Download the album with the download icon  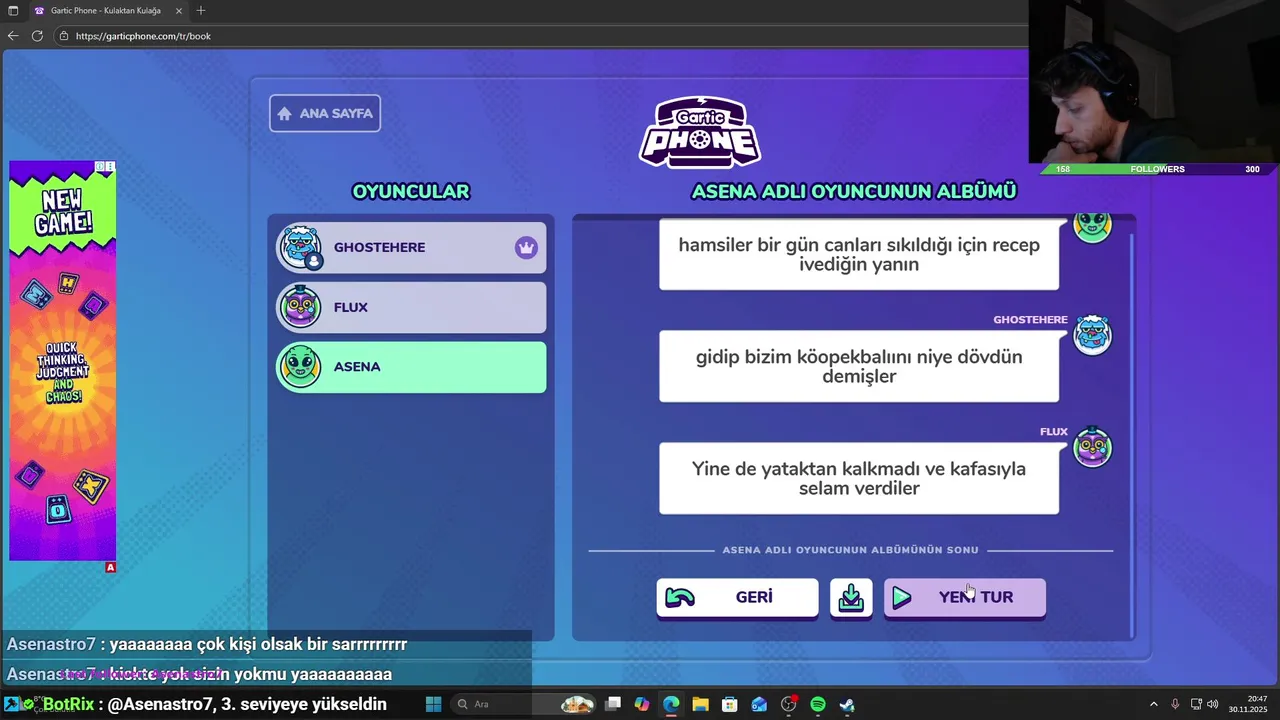pyautogui.click(x=851, y=597)
